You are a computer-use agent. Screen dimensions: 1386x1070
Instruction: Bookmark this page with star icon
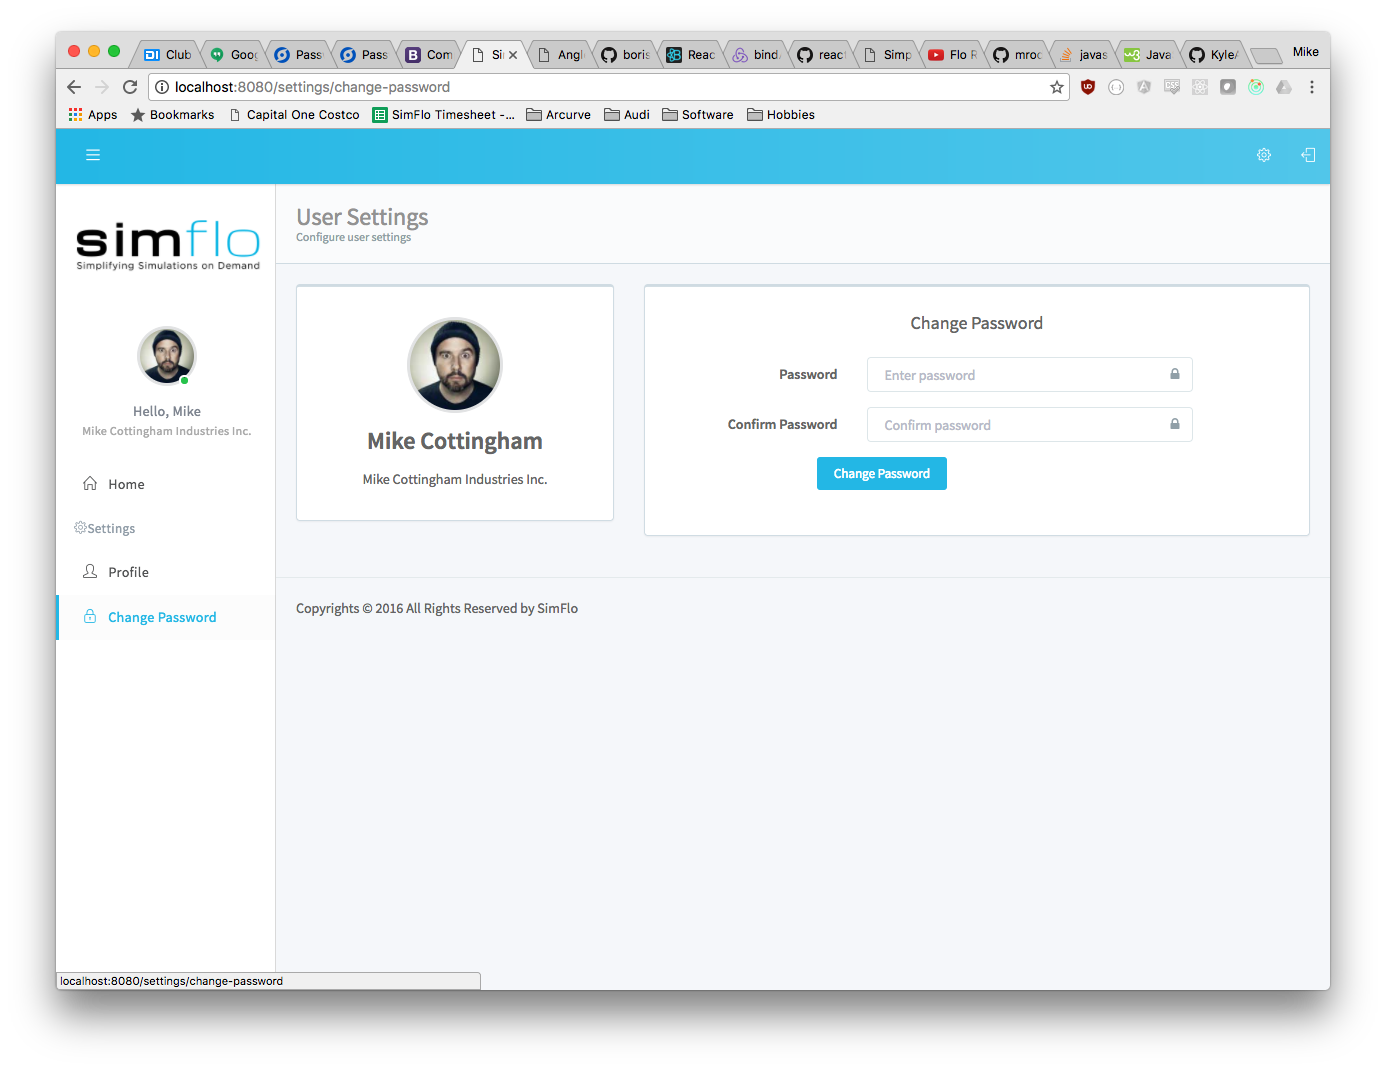[1057, 87]
